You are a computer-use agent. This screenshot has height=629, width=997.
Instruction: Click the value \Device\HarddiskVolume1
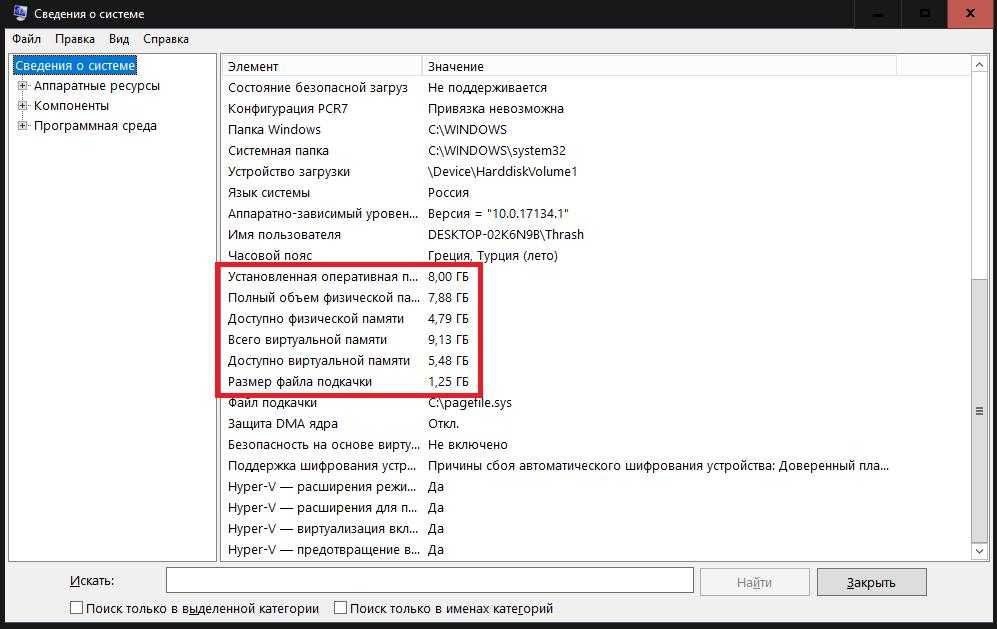[x=502, y=172]
